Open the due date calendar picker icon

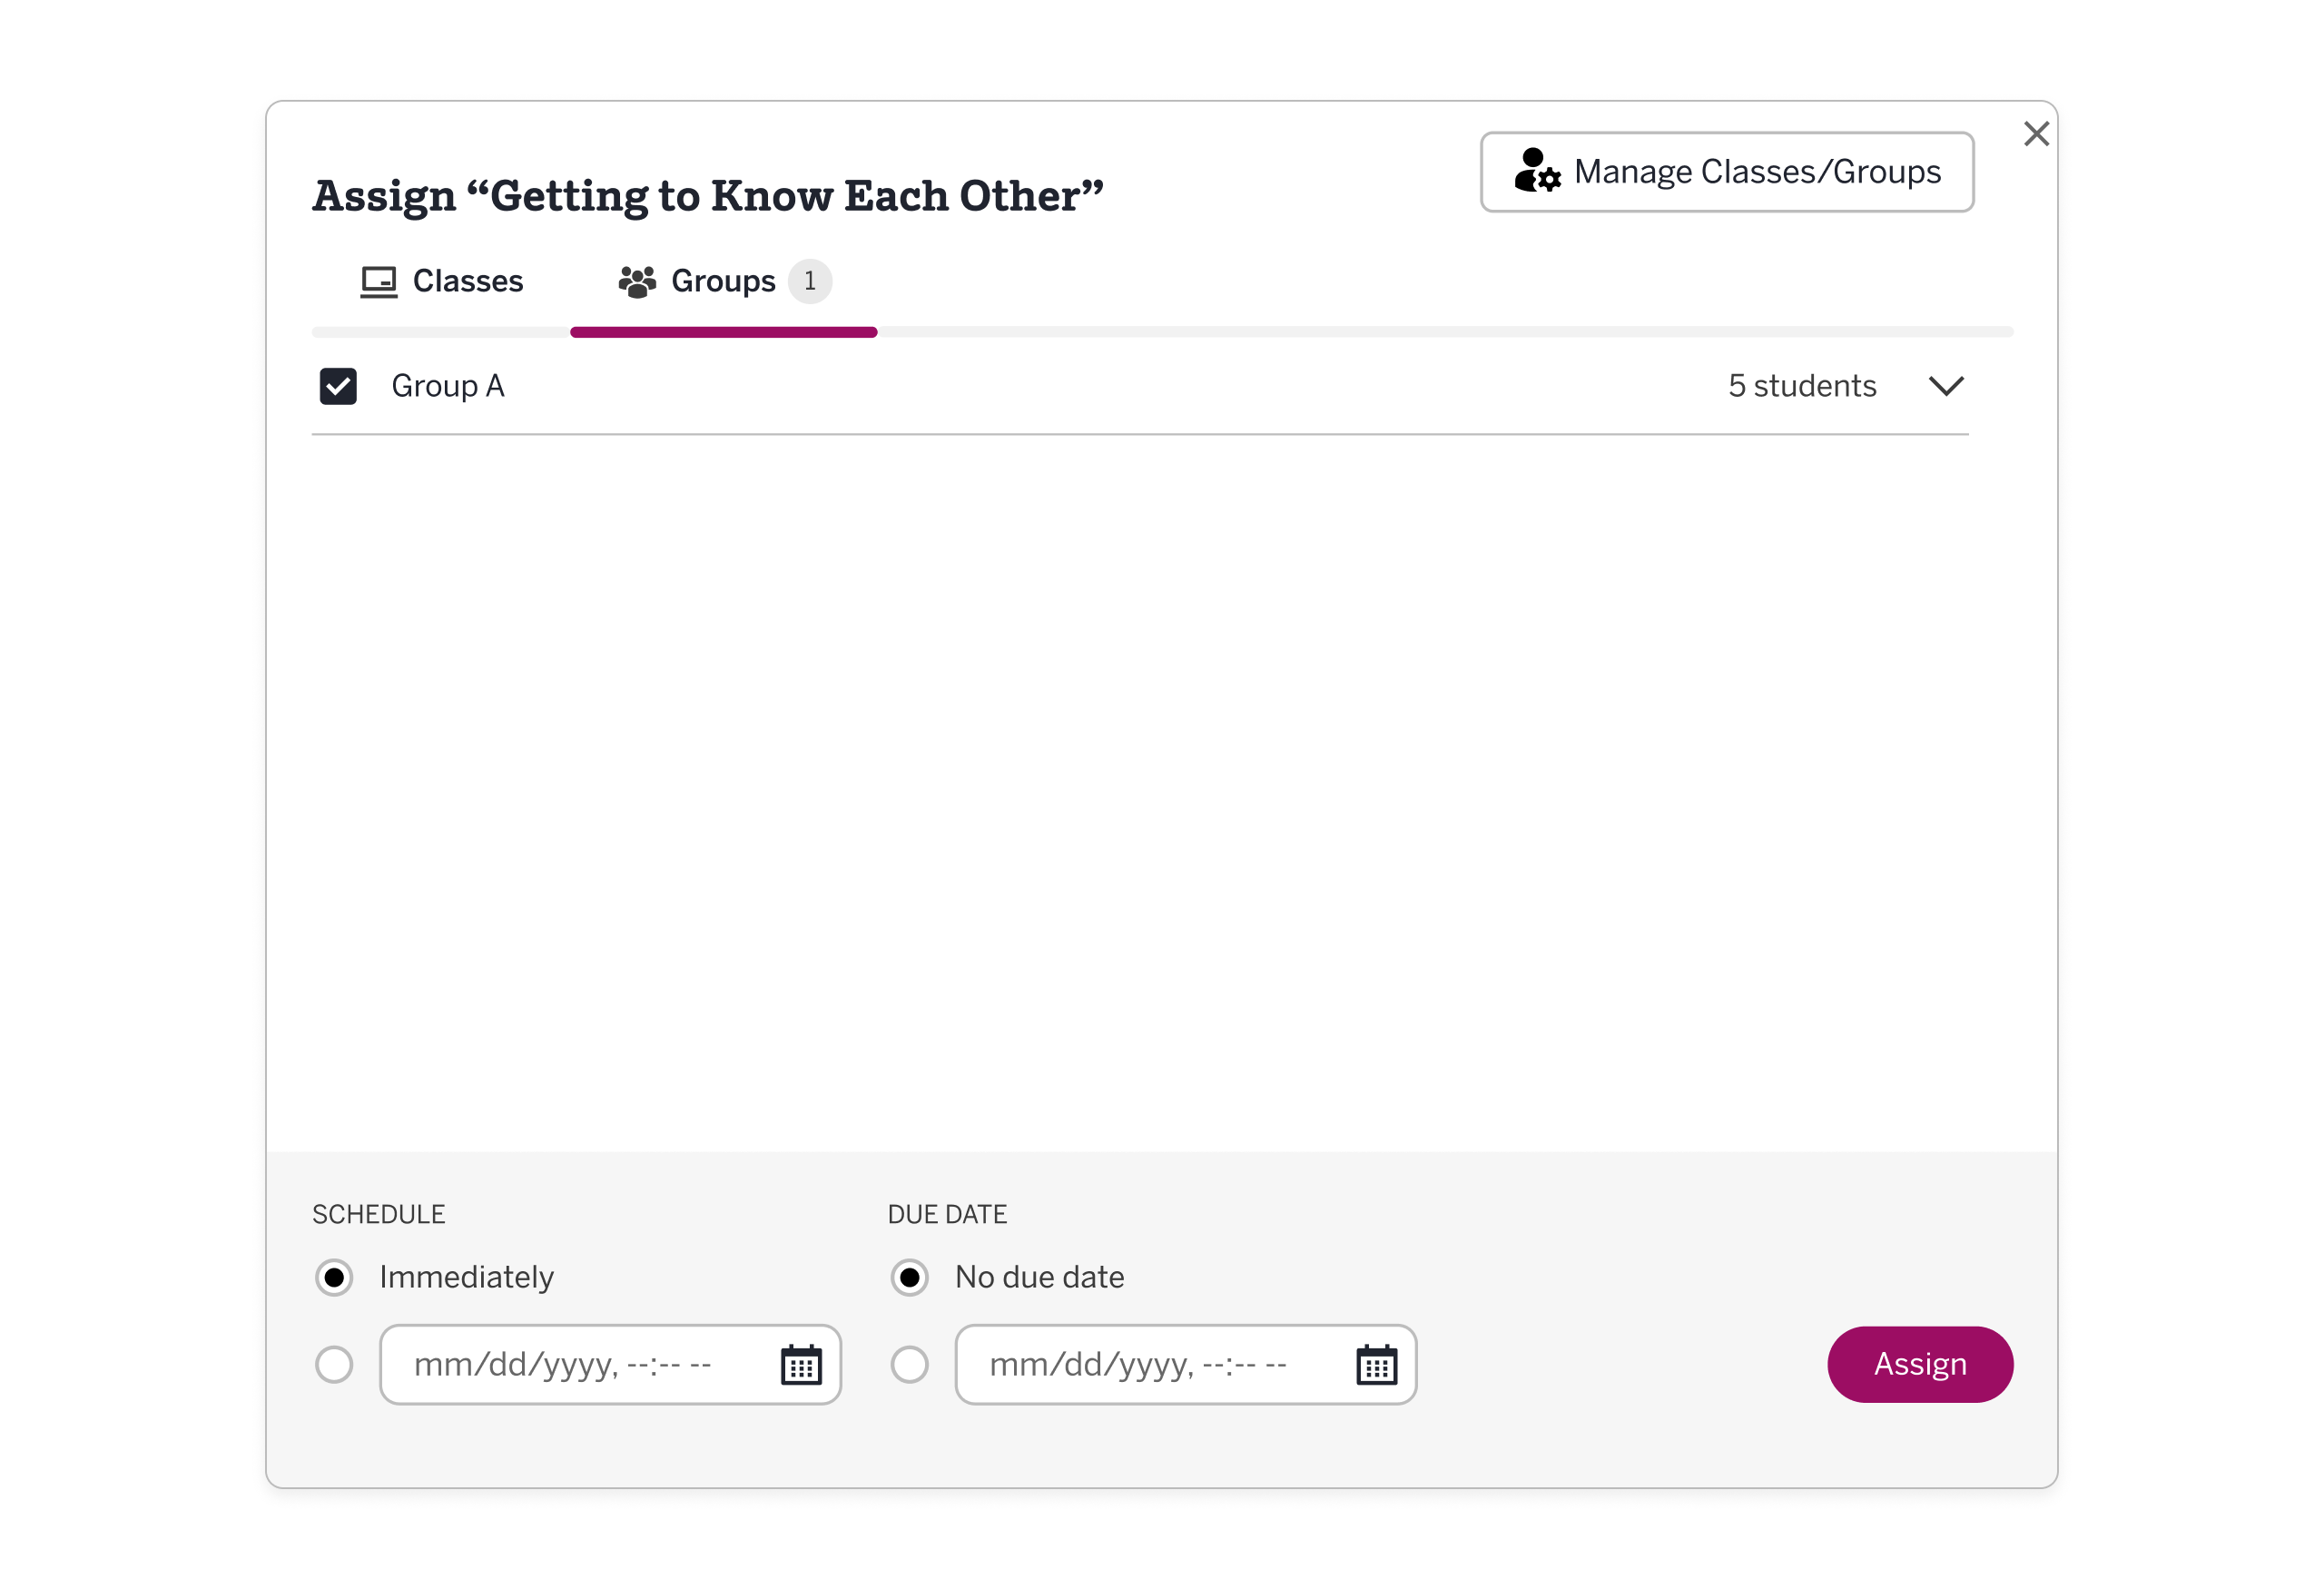1376,1365
